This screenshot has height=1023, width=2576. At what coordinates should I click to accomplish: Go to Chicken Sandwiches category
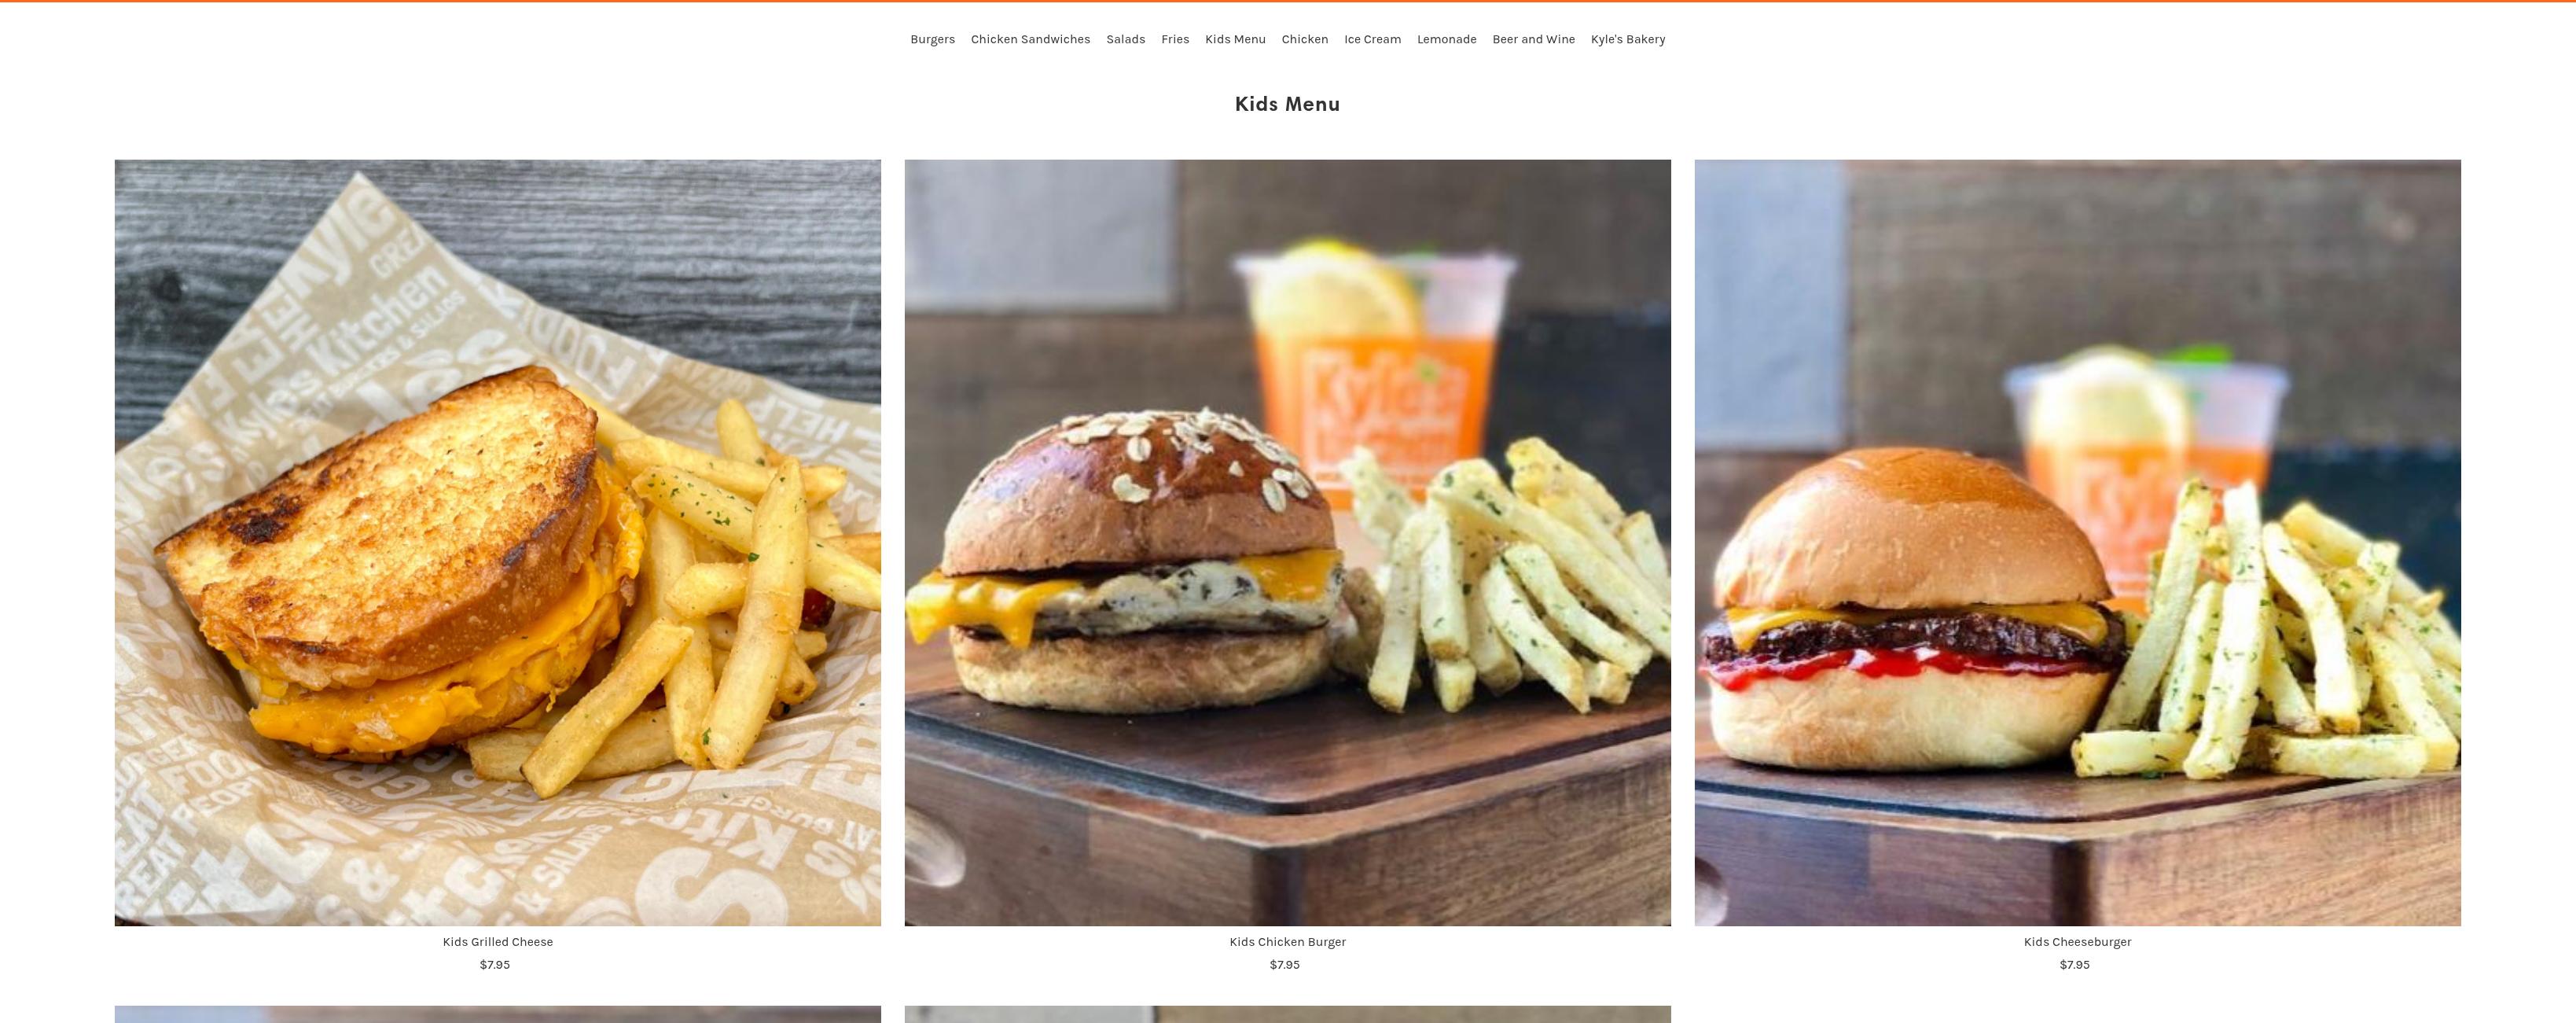pyautogui.click(x=1030, y=40)
